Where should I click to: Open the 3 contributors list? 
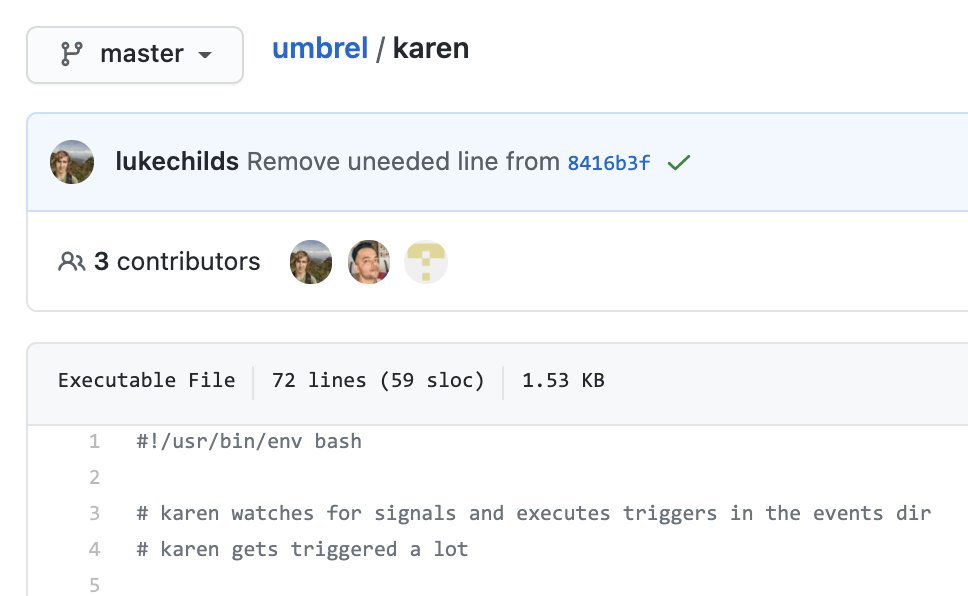pyautogui.click(x=177, y=261)
